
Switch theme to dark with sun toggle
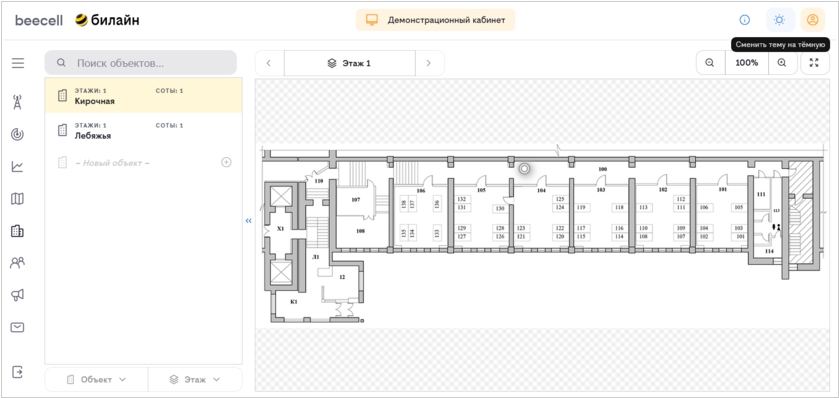click(x=780, y=20)
